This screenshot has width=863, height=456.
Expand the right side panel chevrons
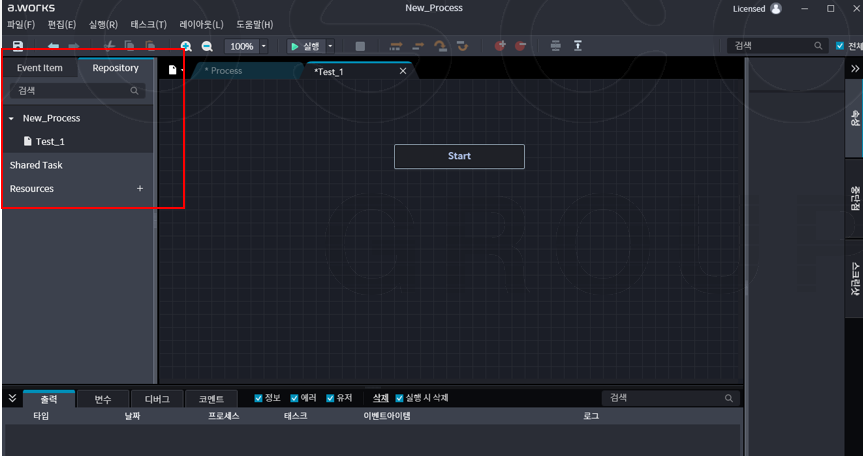pos(855,69)
